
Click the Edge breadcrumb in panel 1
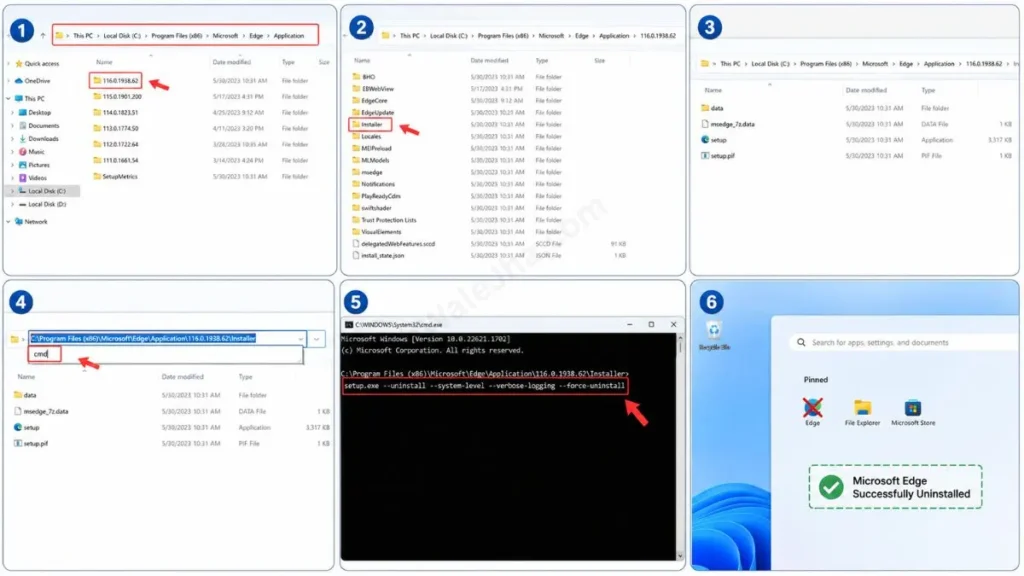[256, 36]
